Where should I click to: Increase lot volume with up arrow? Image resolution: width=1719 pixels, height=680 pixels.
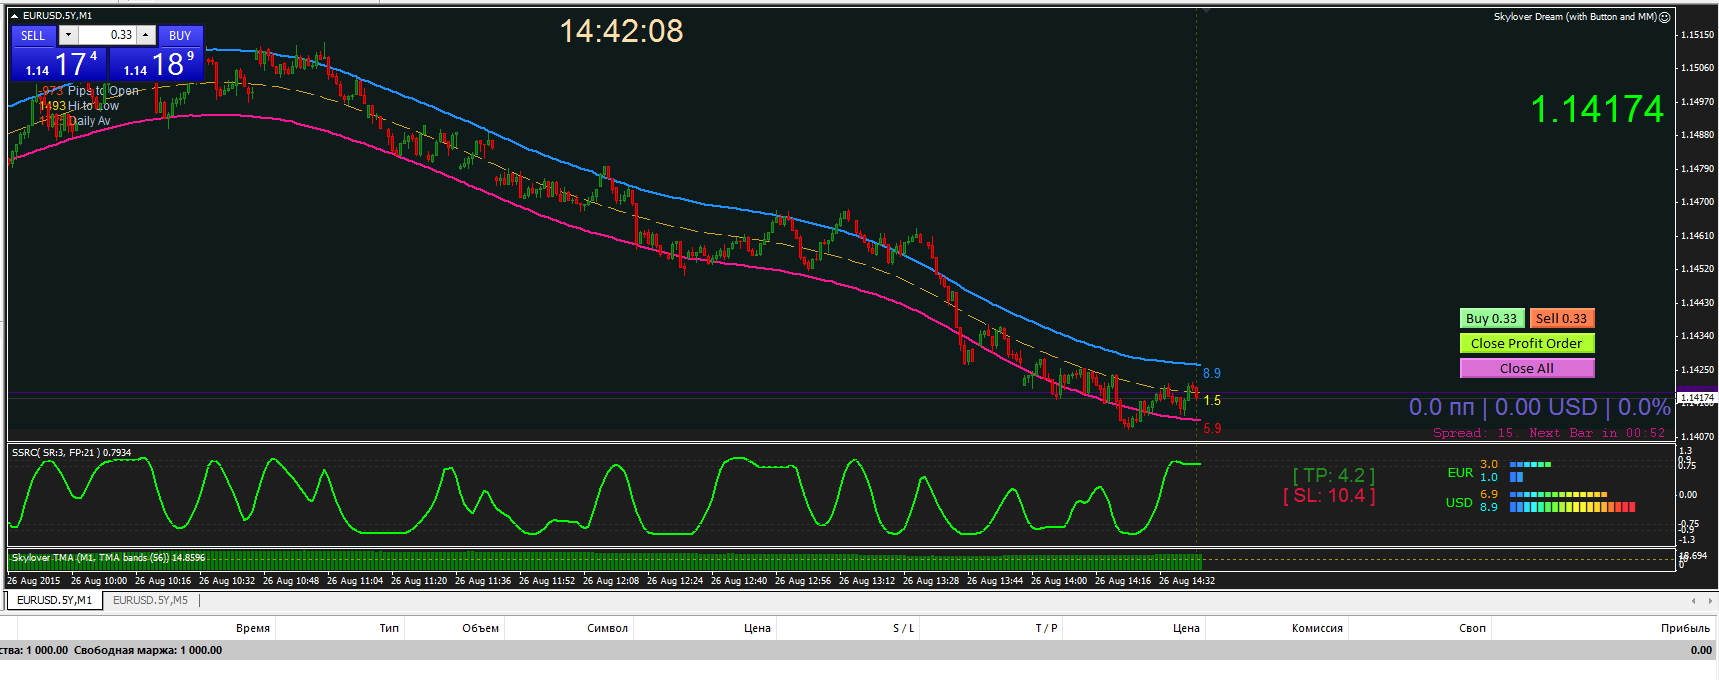coord(146,35)
